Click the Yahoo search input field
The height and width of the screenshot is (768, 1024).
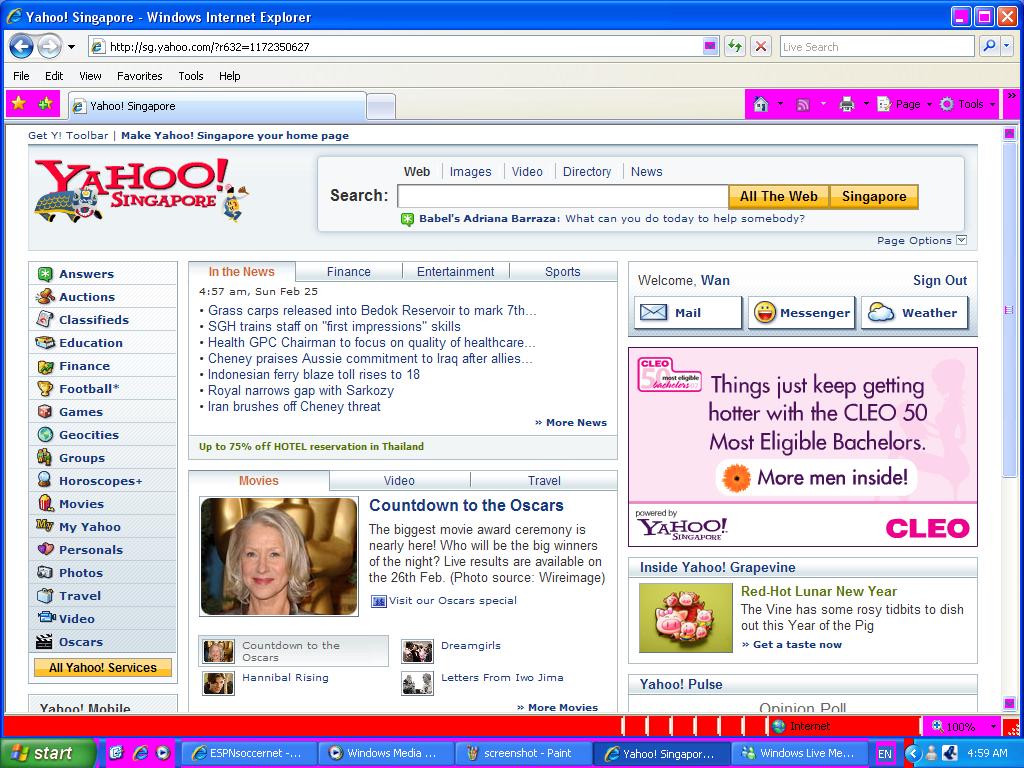(x=562, y=197)
